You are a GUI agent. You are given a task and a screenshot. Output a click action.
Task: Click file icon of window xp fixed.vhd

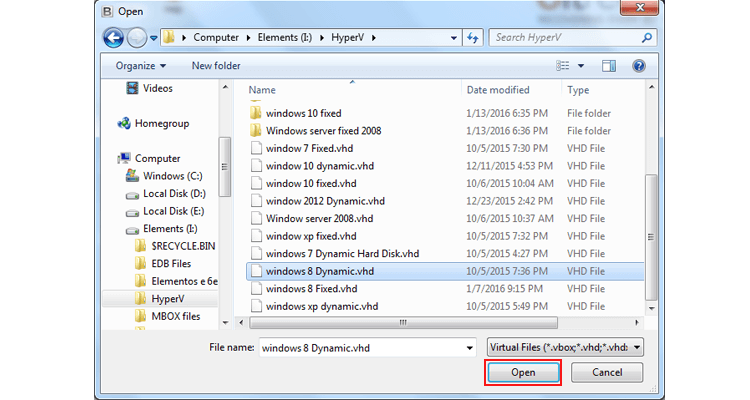point(256,236)
